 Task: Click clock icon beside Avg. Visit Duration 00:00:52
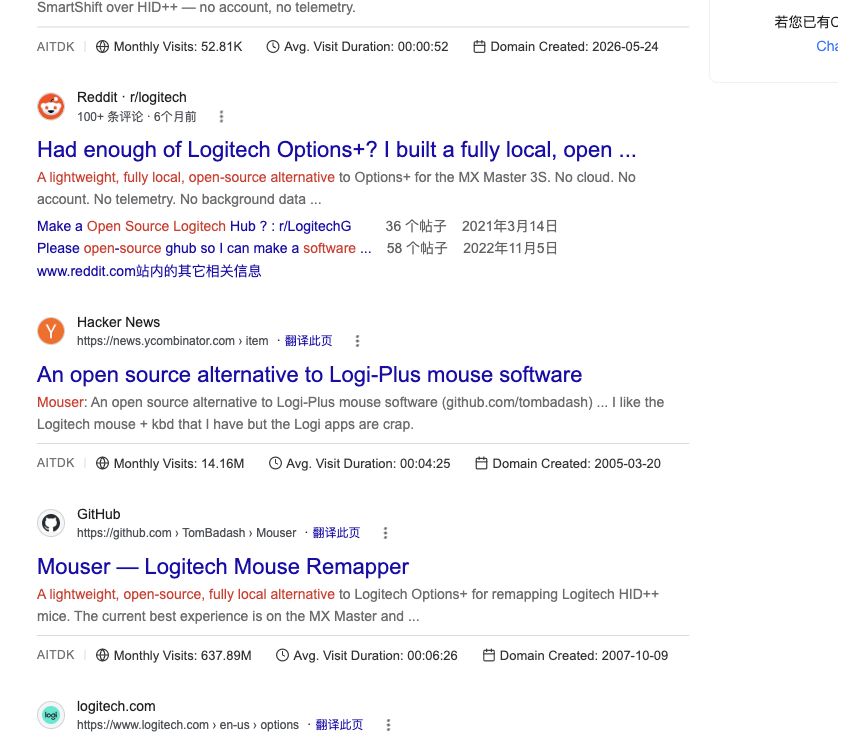point(273,47)
